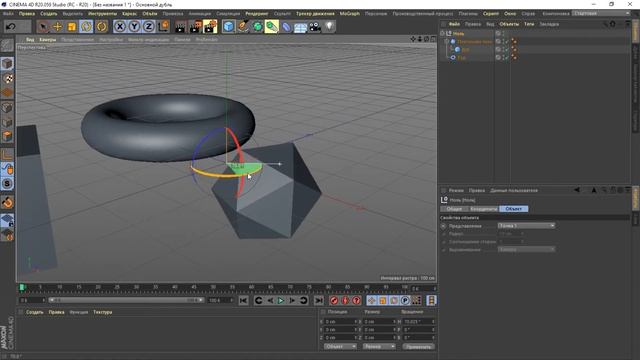Screen dimensions: 640x360
Task: Click the highlighted green Array generator icon
Action: [x=272, y=27]
